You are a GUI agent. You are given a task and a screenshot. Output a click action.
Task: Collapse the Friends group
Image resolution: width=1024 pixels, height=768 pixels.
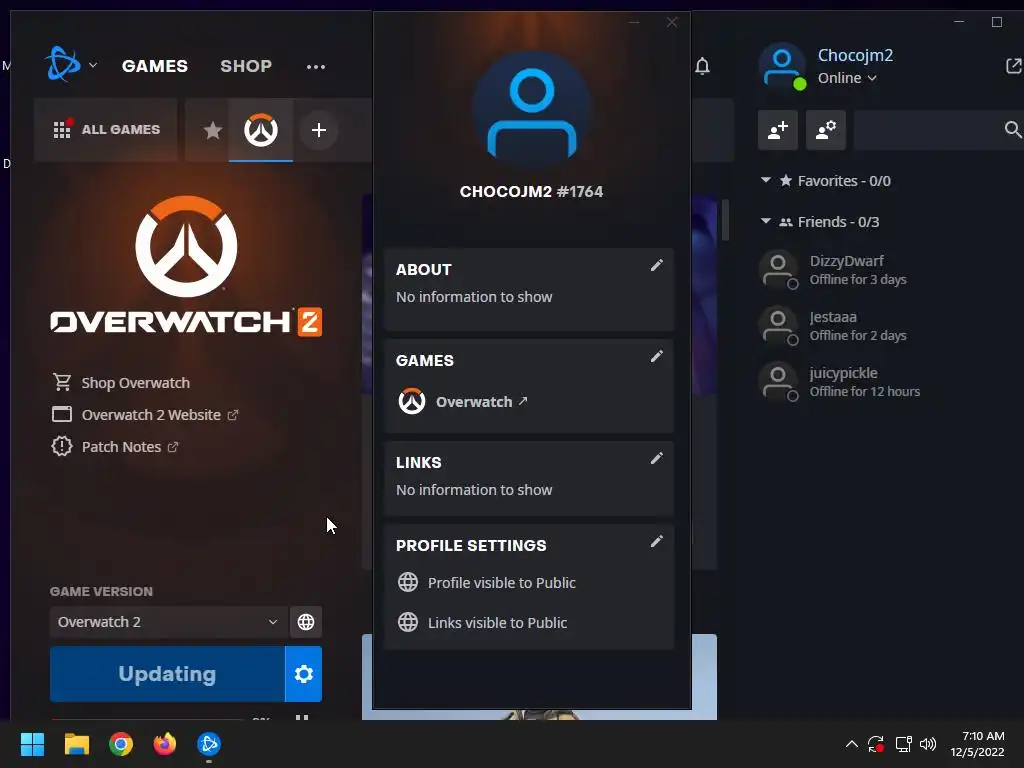765,221
